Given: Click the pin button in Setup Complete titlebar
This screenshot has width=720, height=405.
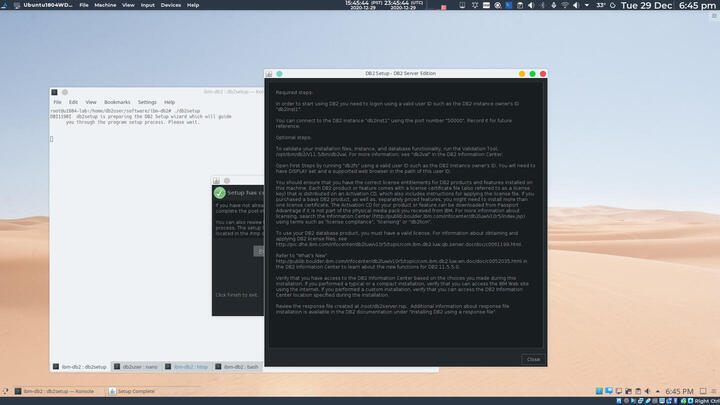Looking at the screenshot, I should click(227, 180).
